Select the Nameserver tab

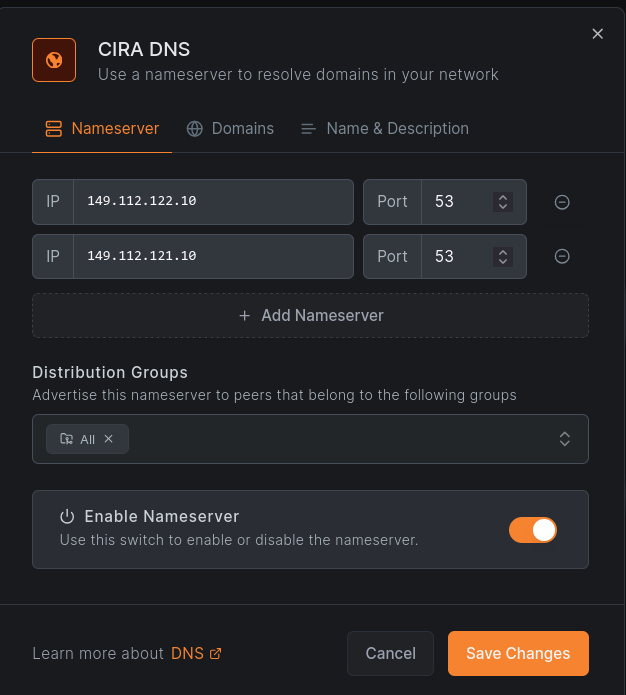102,129
